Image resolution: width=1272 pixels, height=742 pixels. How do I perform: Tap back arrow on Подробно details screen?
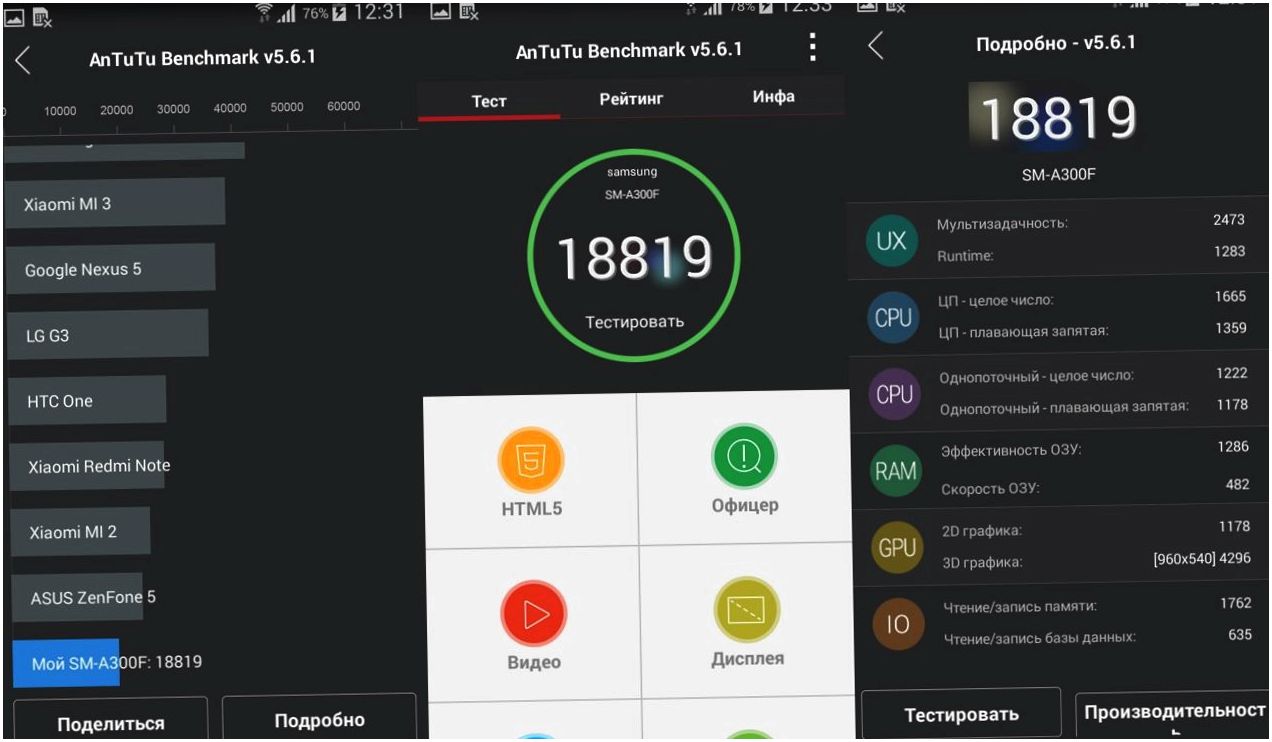point(876,45)
